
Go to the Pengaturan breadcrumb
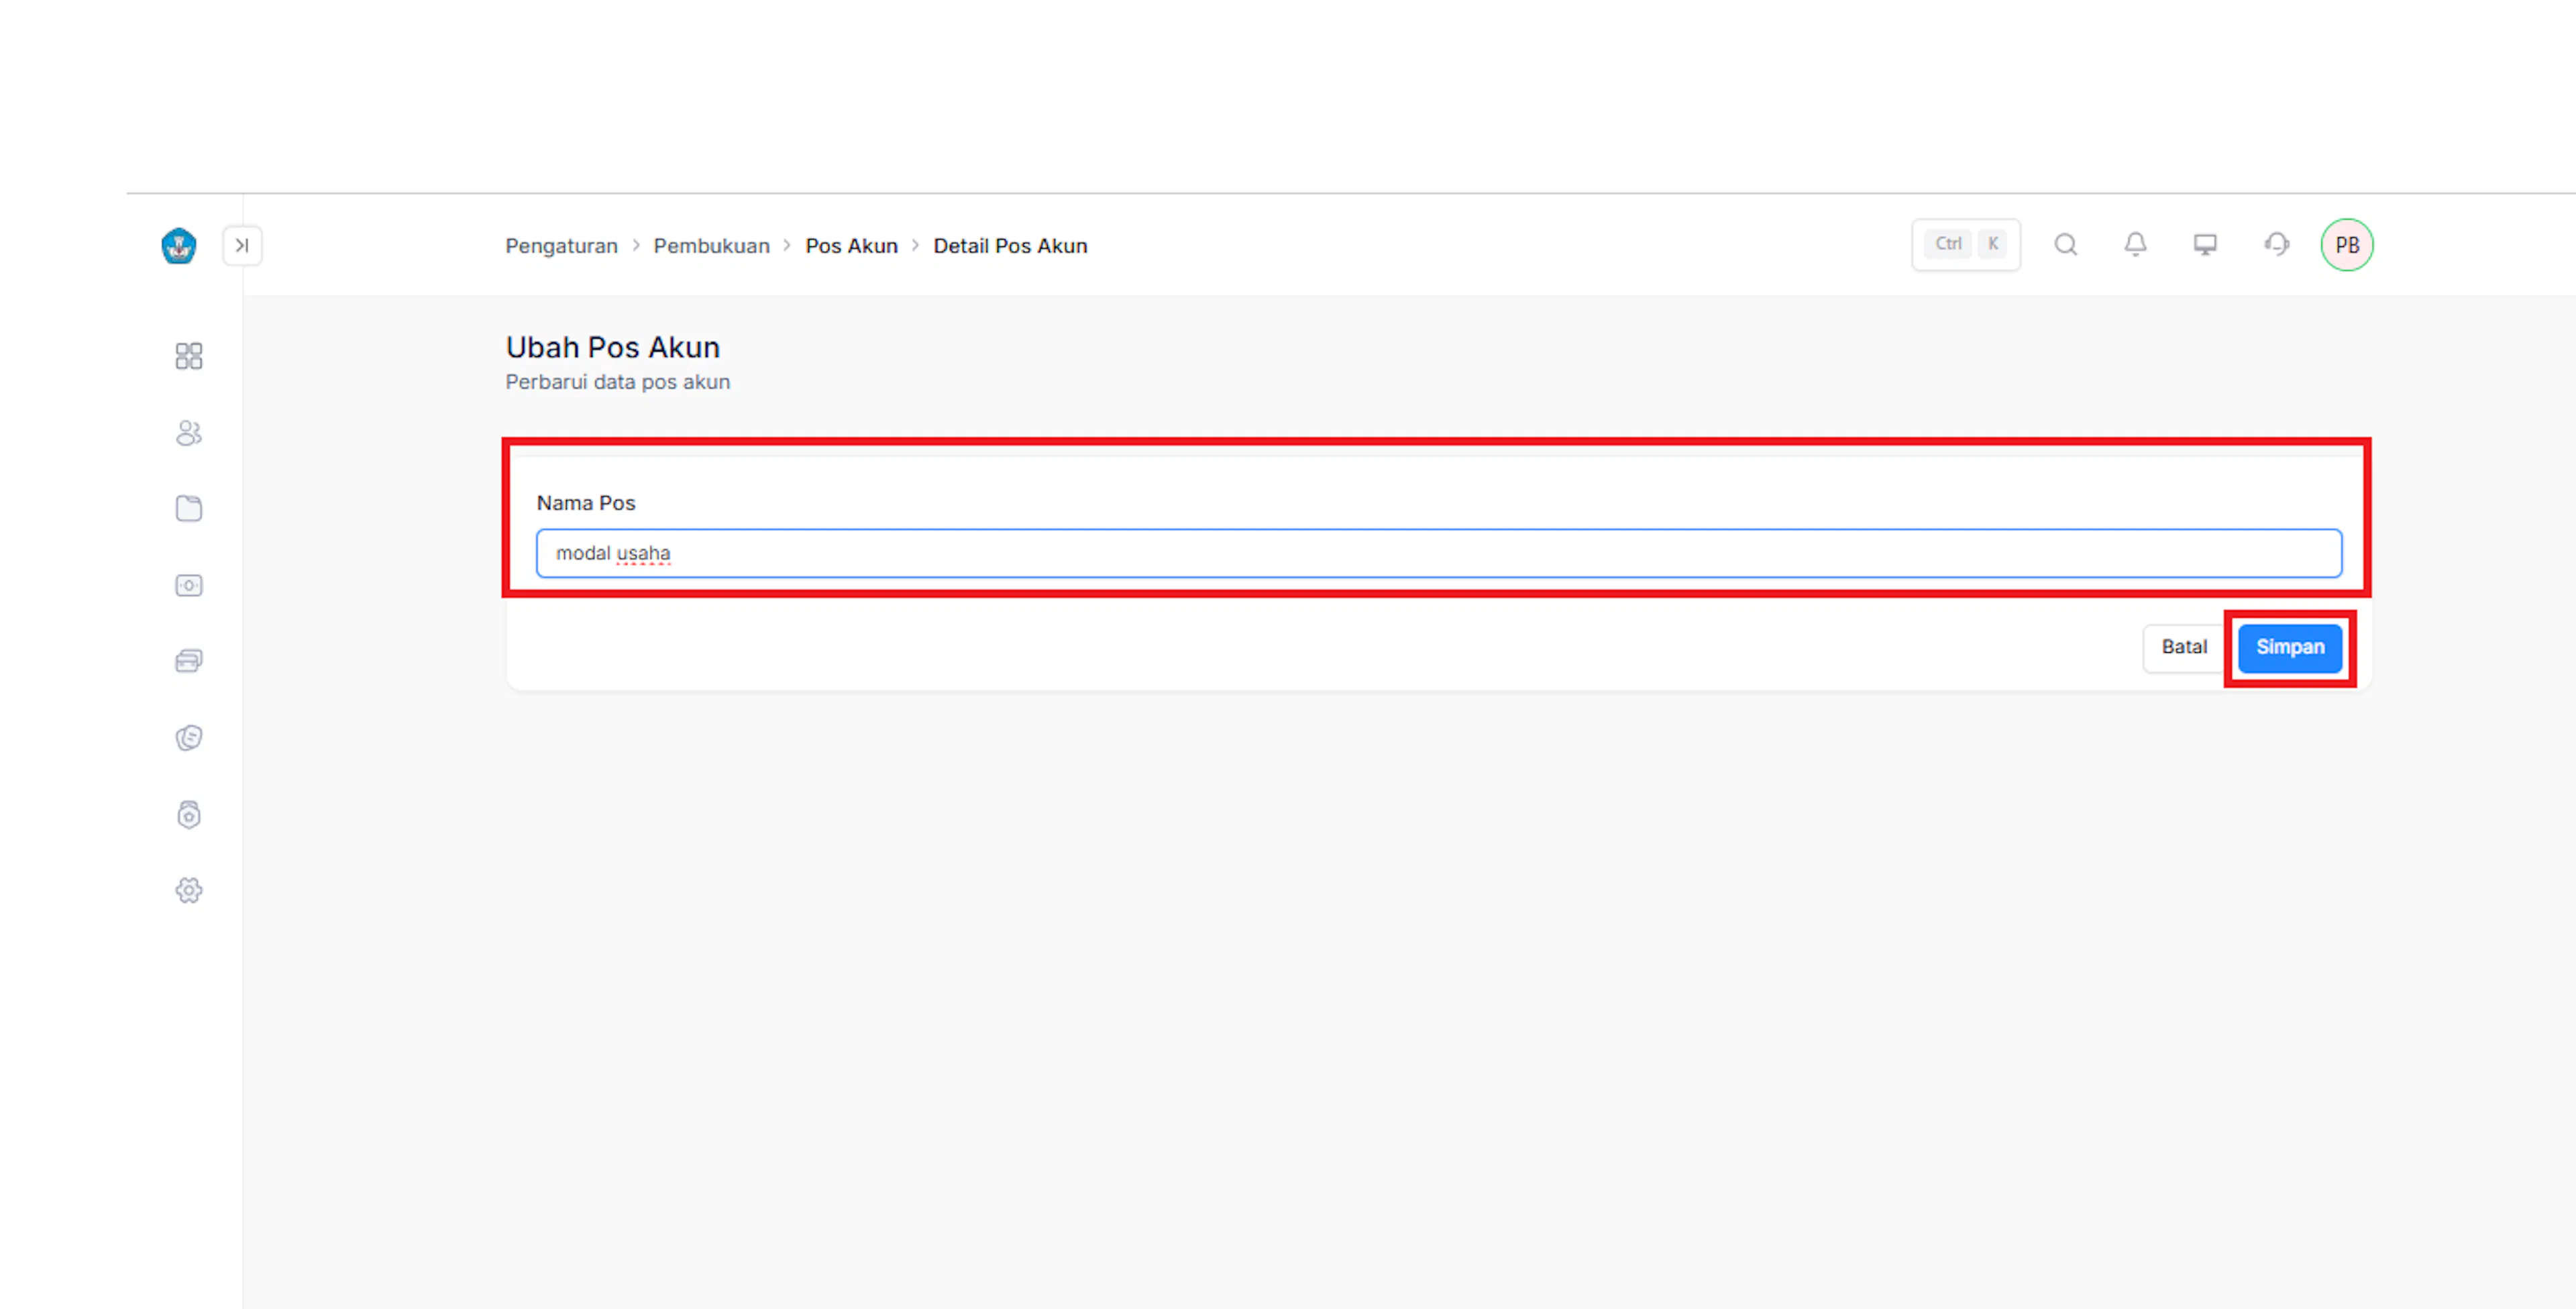[561, 246]
